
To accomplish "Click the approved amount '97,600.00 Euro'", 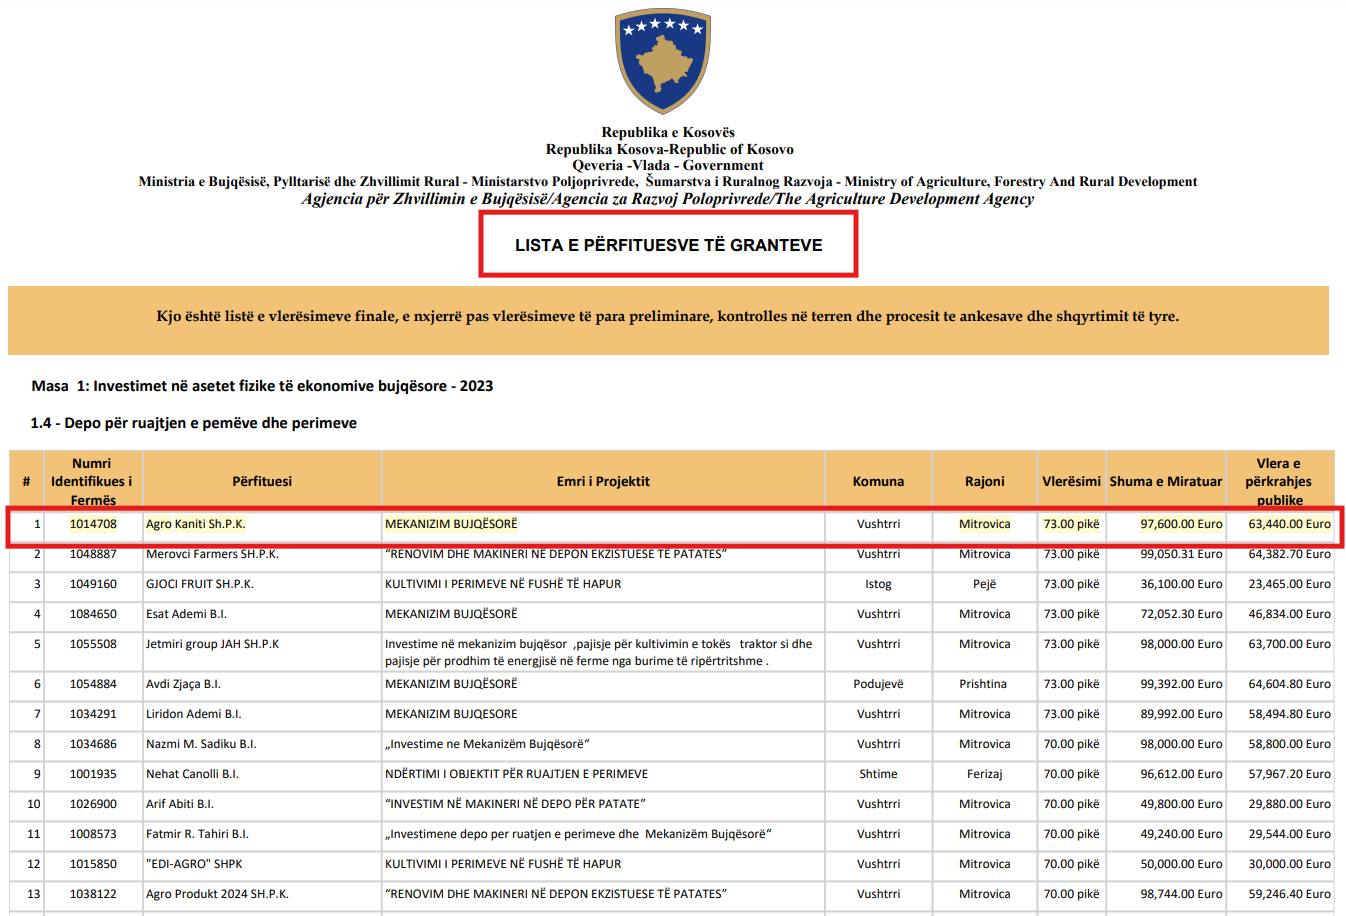I will tap(1181, 524).
